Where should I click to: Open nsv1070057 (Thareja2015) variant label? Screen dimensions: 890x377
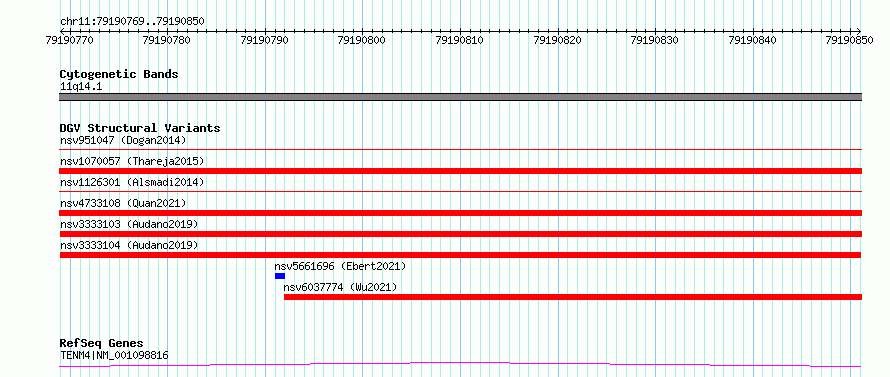click(x=132, y=161)
